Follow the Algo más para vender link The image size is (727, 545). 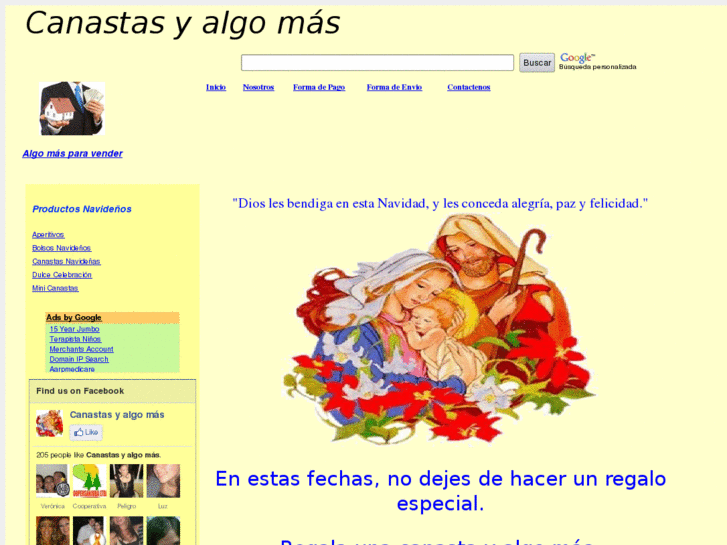(72, 154)
